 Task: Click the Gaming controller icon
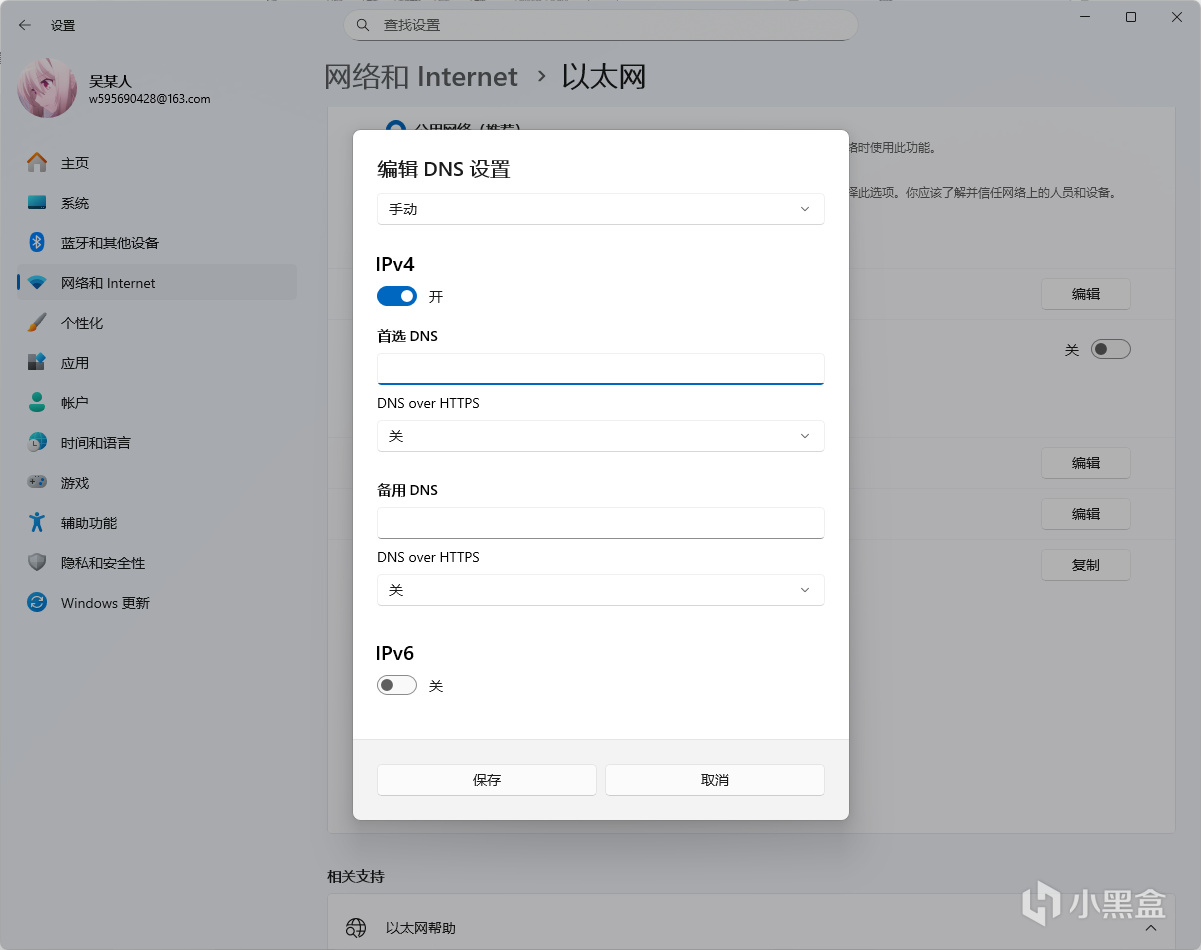[x=37, y=483]
